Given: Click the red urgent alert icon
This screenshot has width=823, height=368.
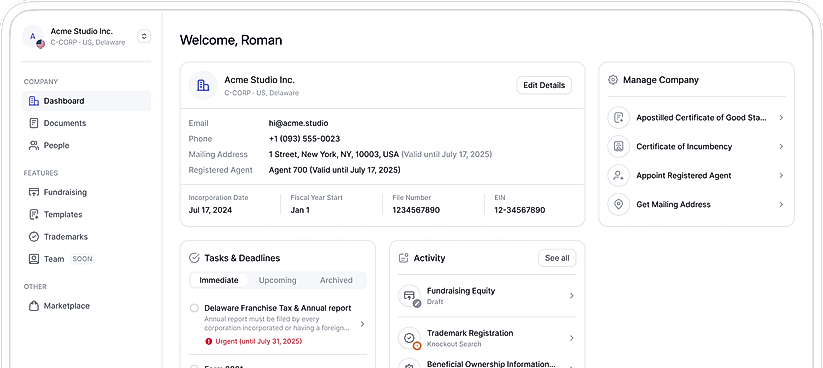Looking at the screenshot, I should [x=208, y=341].
